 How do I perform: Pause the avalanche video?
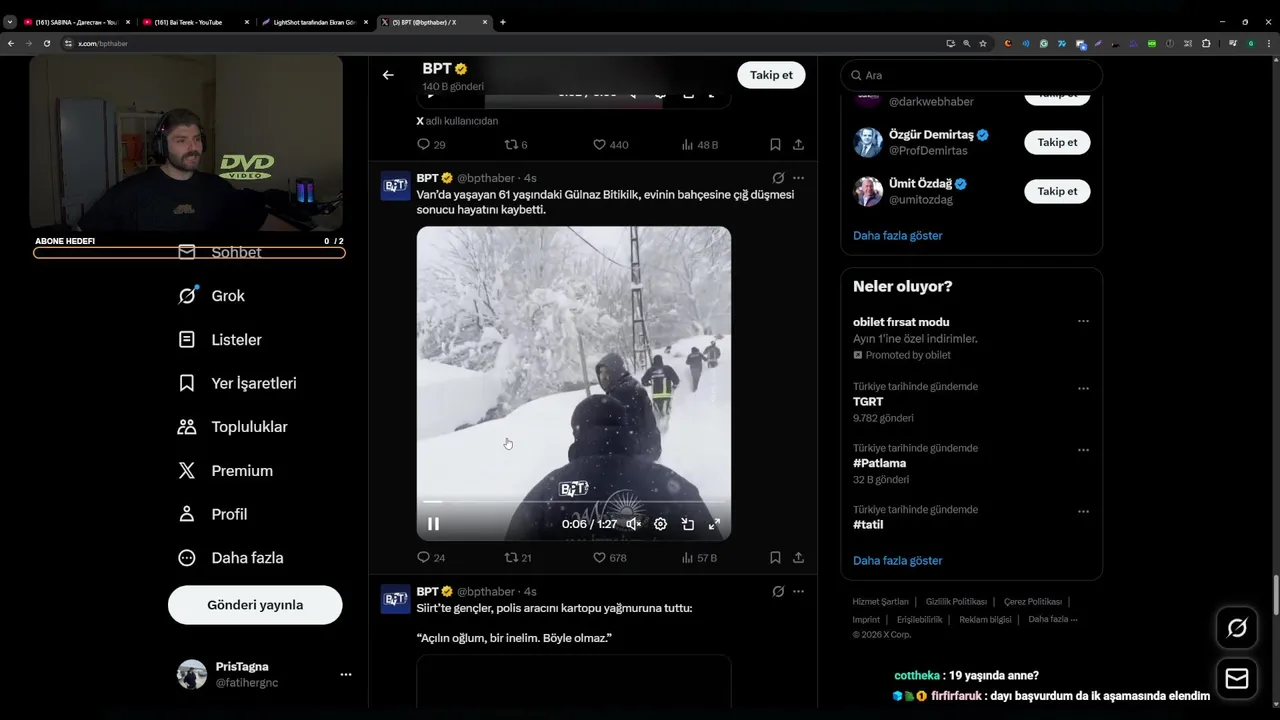point(433,524)
